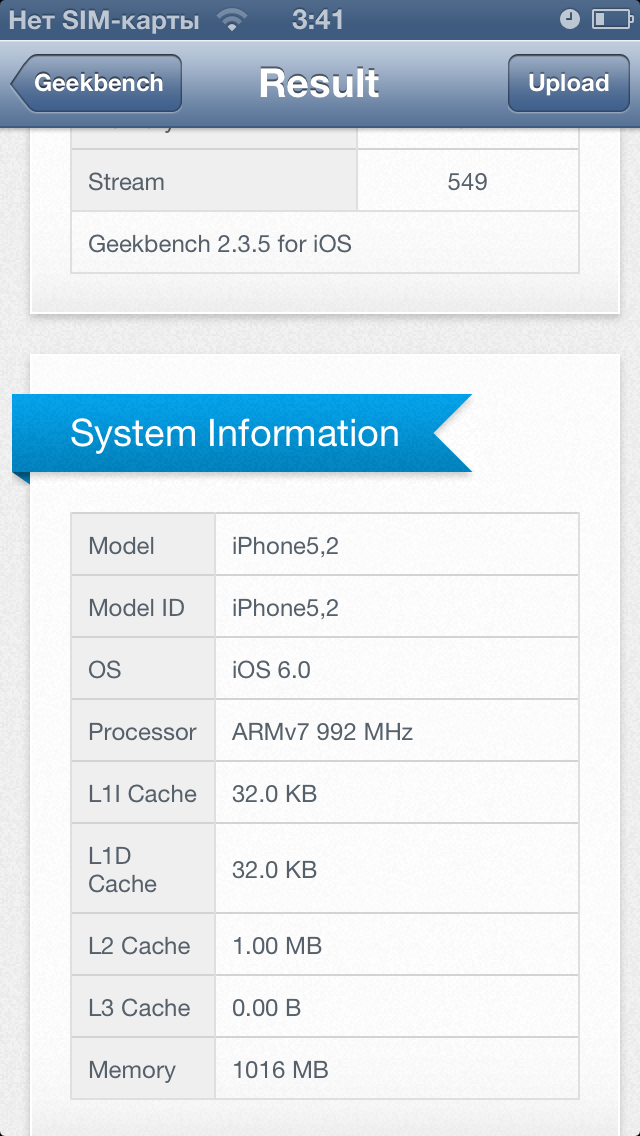Go back to Geekbench screen
The width and height of the screenshot is (640, 1136).
[x=96, y=83]
